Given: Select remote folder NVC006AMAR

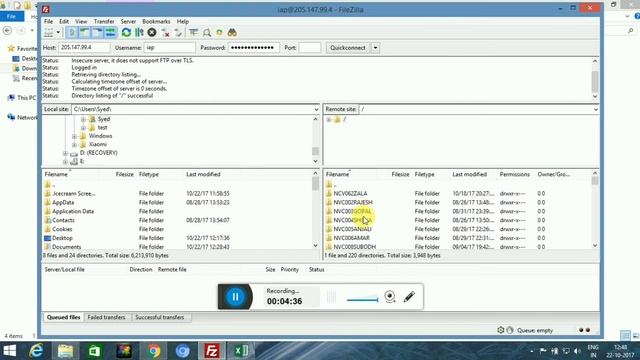Looking at the screenshot, I should pyautogui.click(x=351, y=238).
